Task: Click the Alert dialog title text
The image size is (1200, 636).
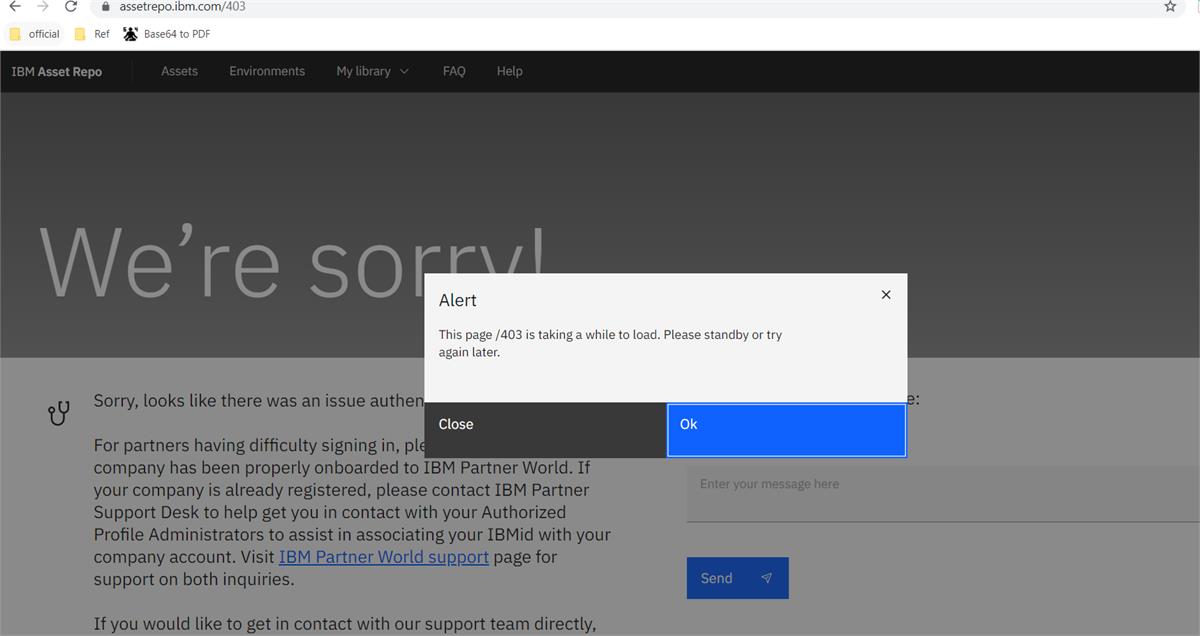Action: (x=458, y=300)
